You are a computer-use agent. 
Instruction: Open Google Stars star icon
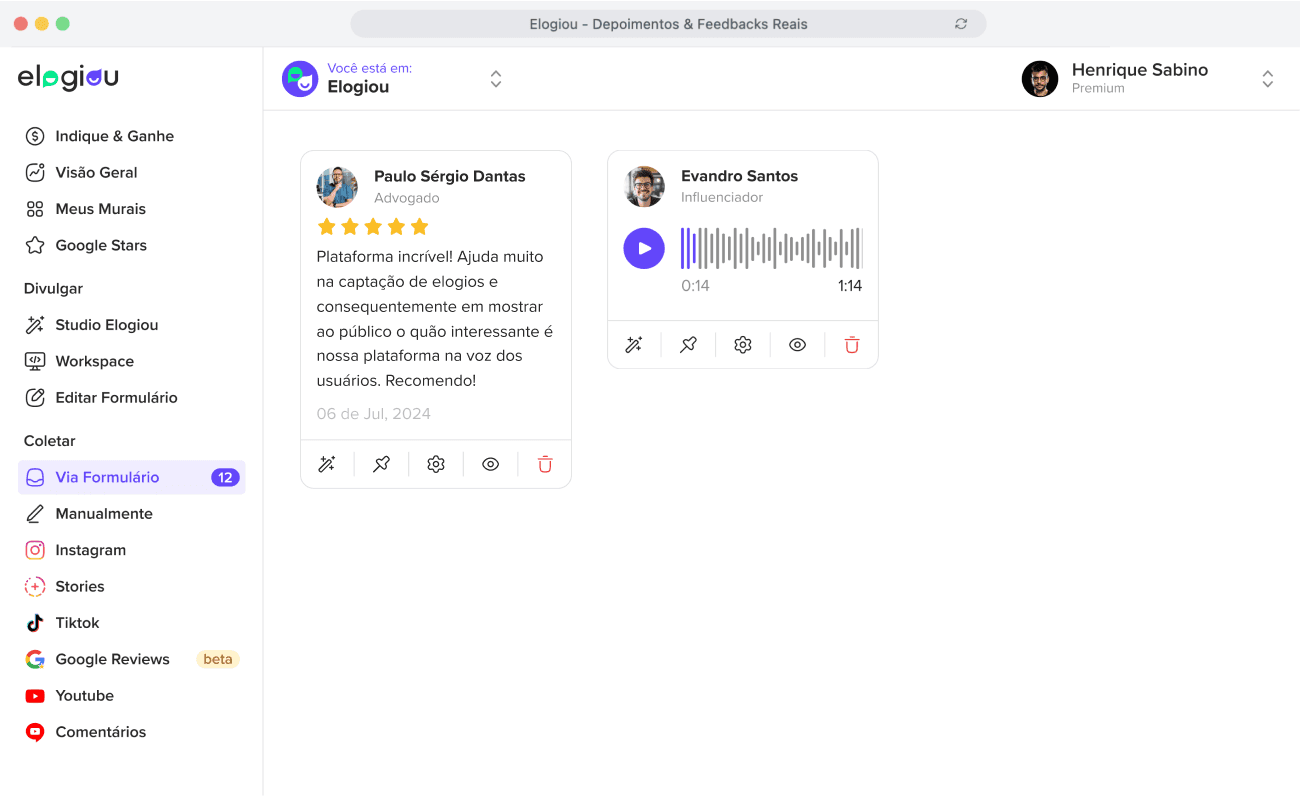35,245
